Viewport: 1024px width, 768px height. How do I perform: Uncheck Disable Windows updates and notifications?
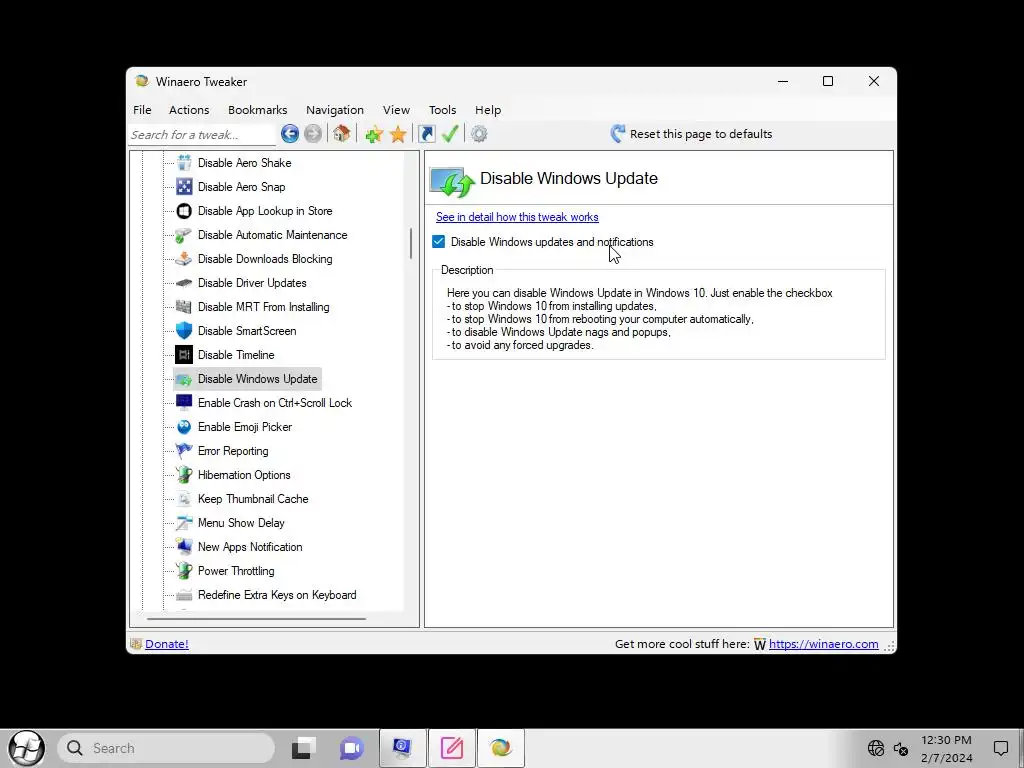click(438, 242)
